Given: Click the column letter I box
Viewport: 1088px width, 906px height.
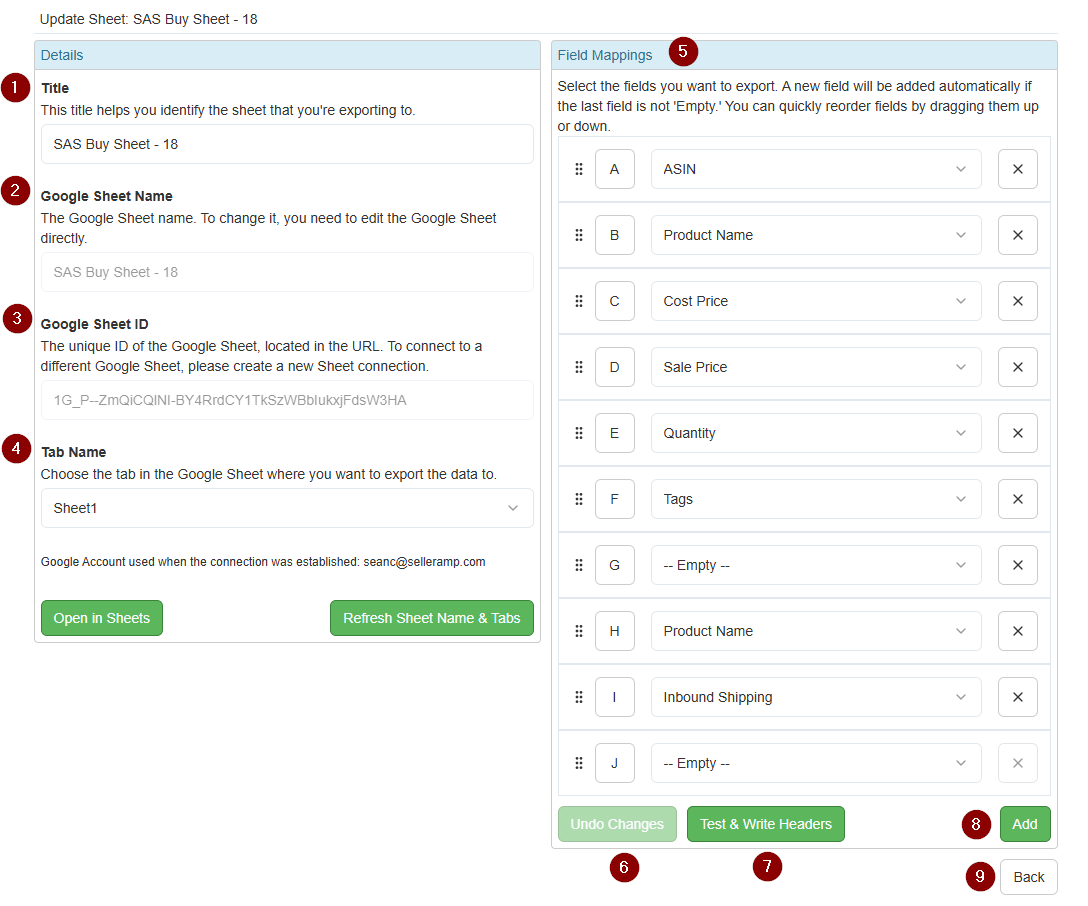Looking at the screenshot, I should point(615,697).
